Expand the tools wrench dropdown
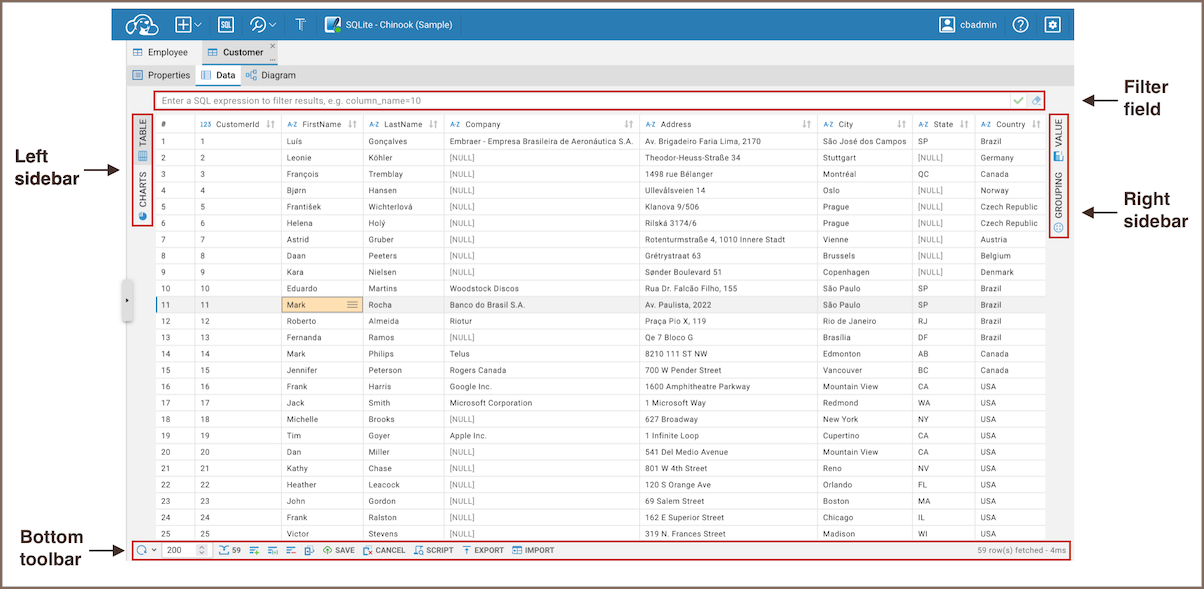This screenshot has width=1204, height=589. [264, 25]
